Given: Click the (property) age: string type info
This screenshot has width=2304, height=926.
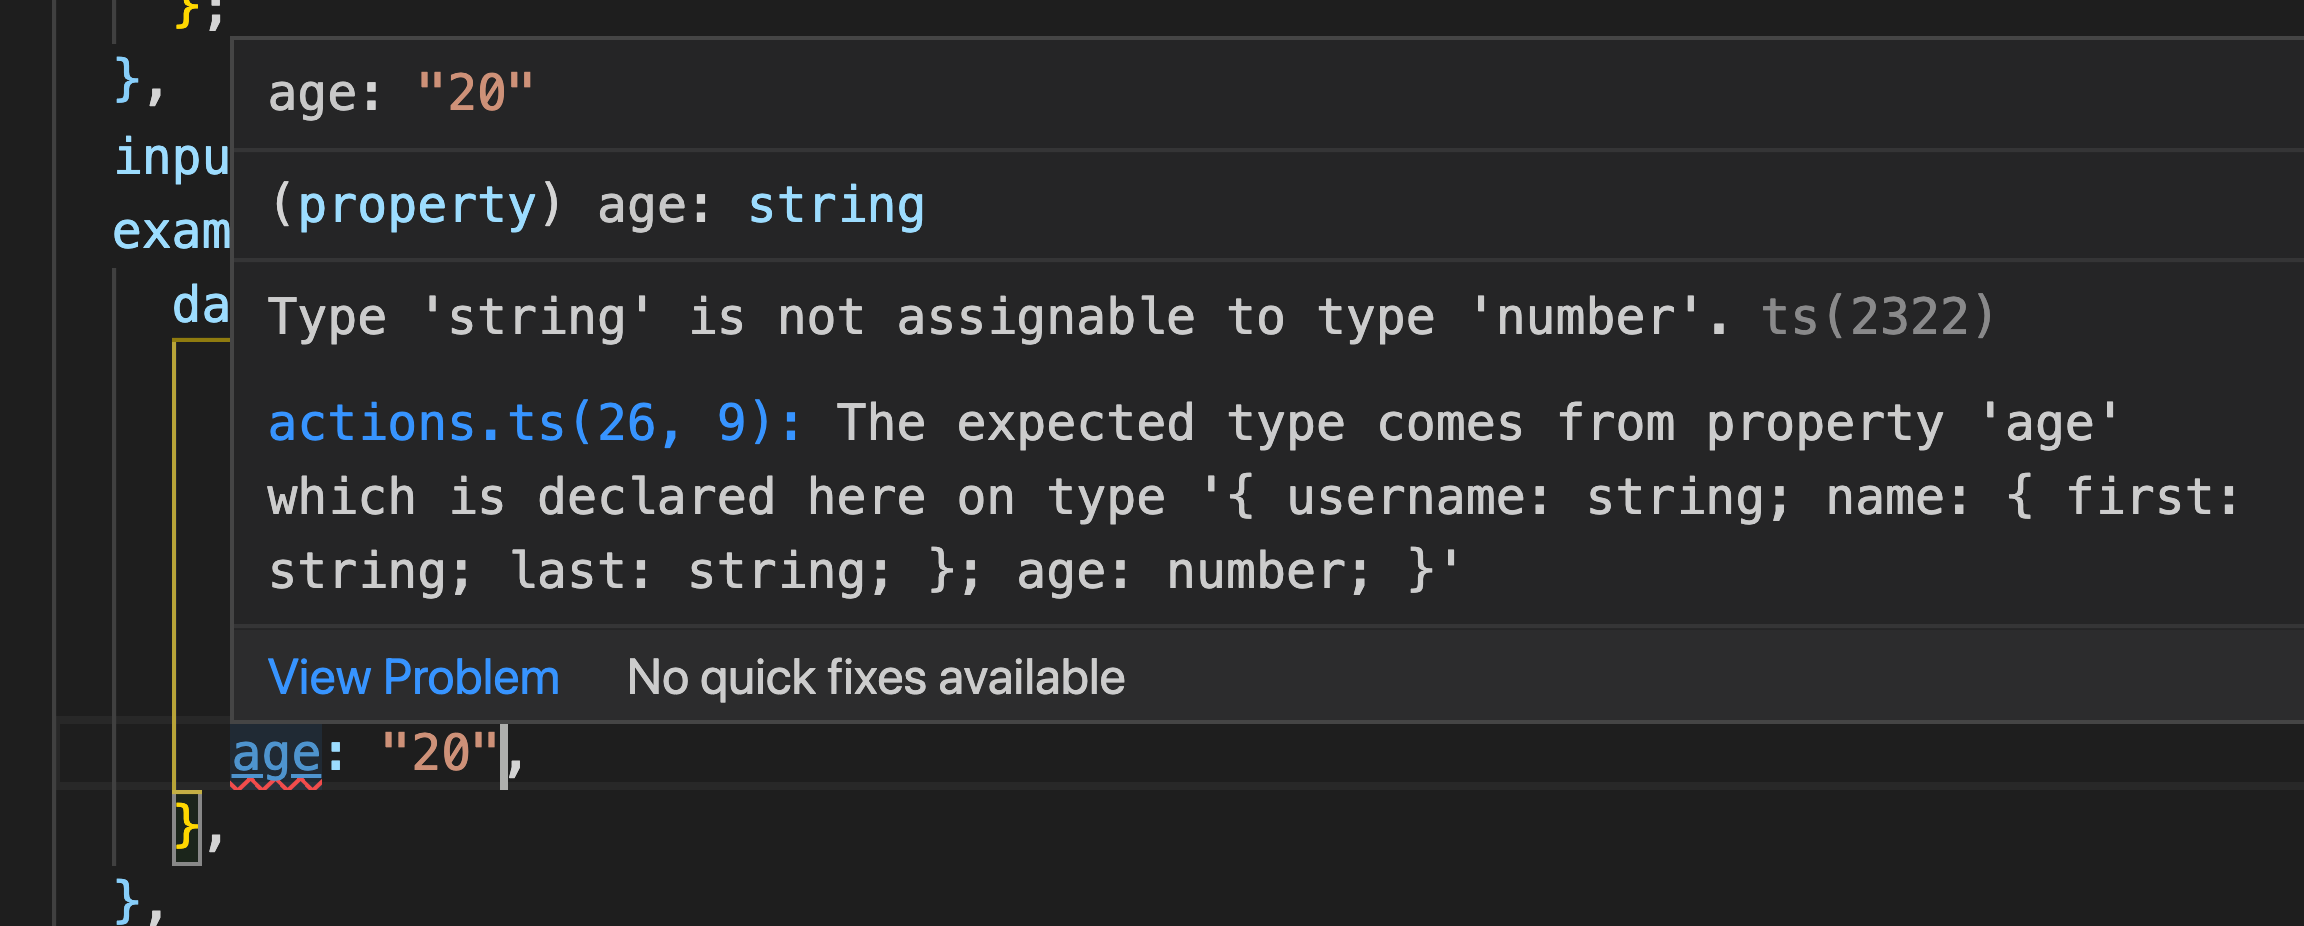Looking at the screenshot, I should (x=595, y=204).
